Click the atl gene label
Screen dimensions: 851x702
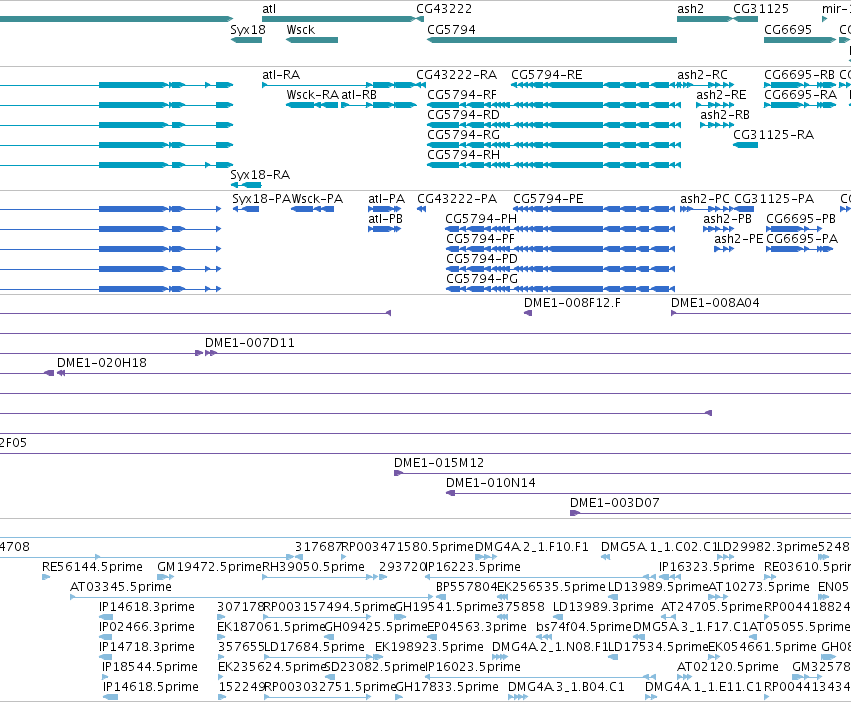269,9
